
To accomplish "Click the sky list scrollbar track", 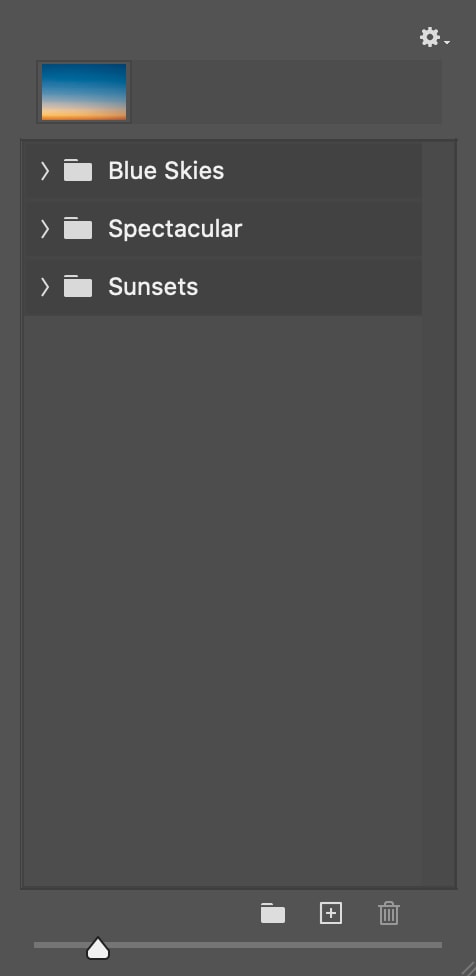I will pos(438,514).
